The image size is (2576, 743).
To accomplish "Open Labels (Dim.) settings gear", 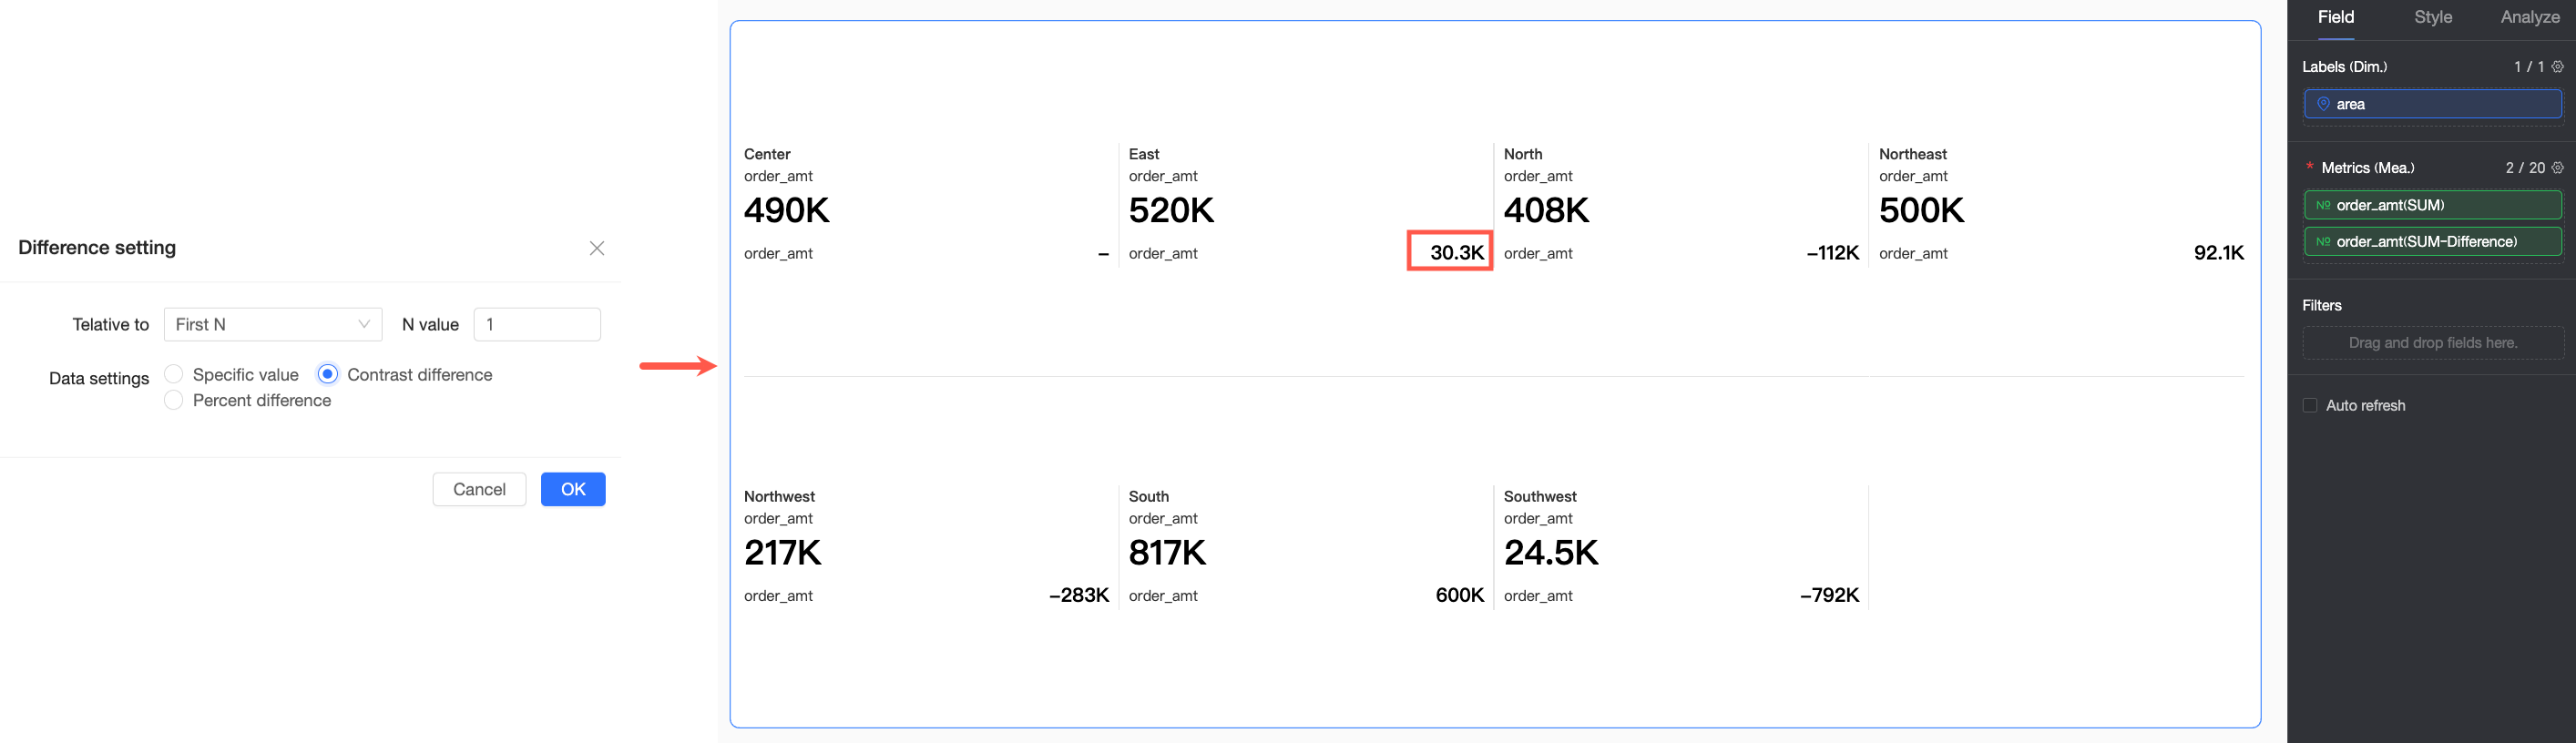I will click(x=2557, y=67).
